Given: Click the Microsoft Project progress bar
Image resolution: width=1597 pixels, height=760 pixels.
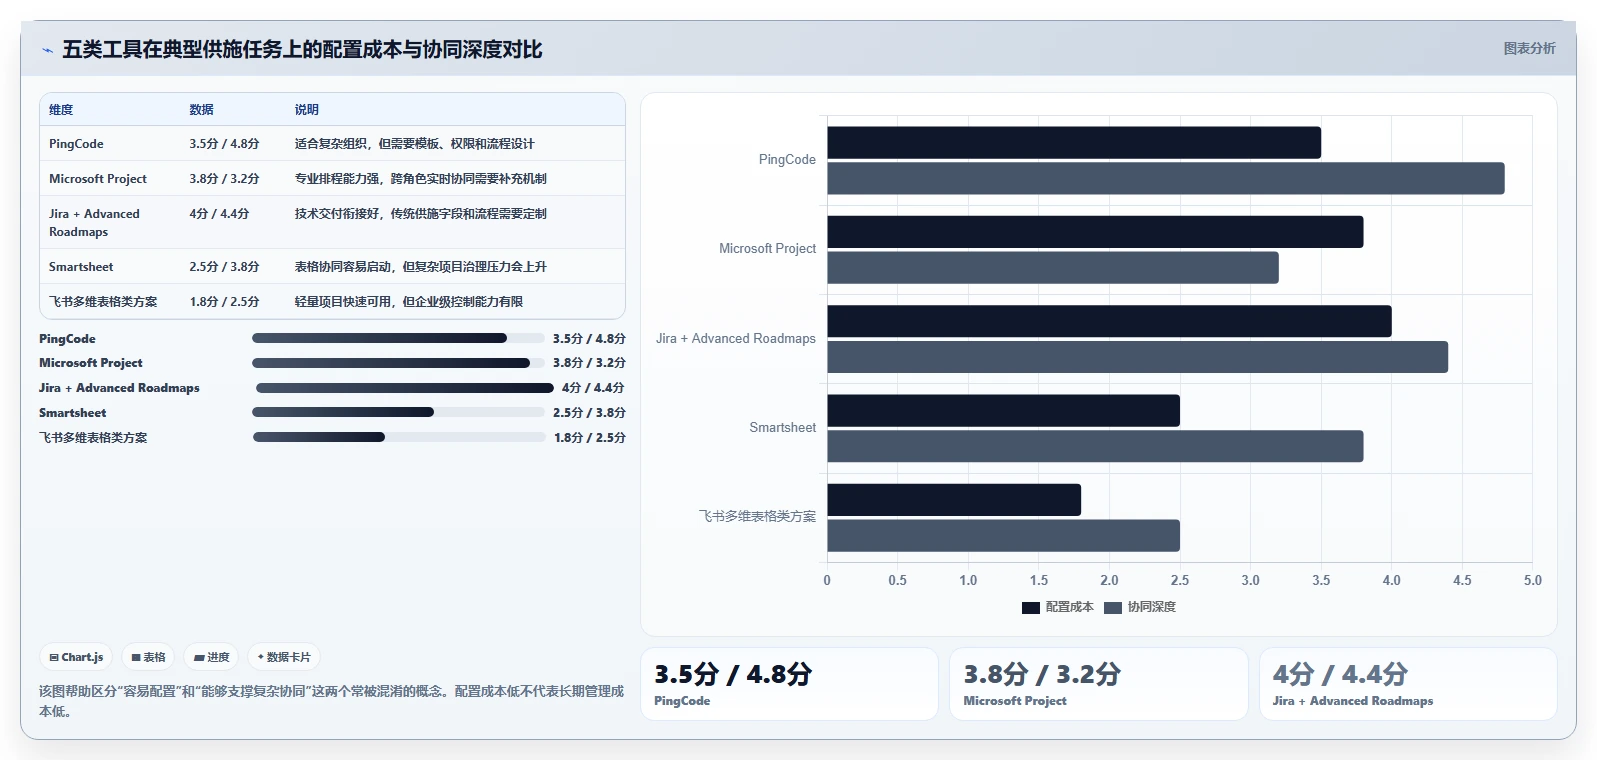Looking at the screenshot, I should pyautogui.click(x=398, y=363).
